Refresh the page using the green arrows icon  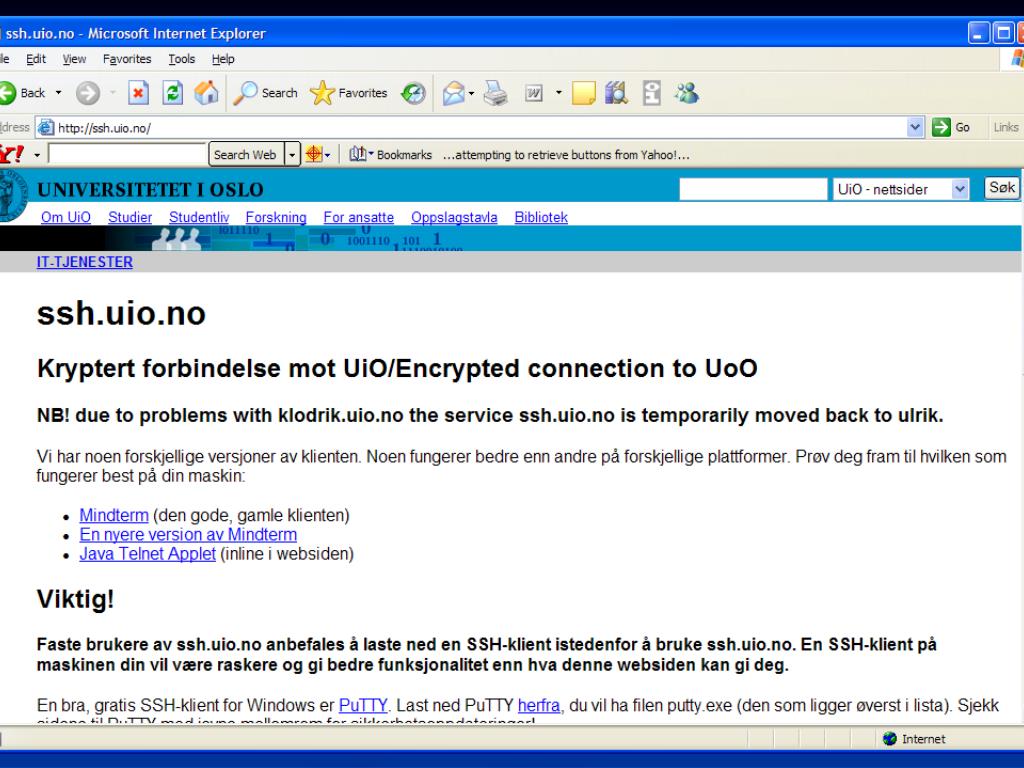(x=172, y=93)
